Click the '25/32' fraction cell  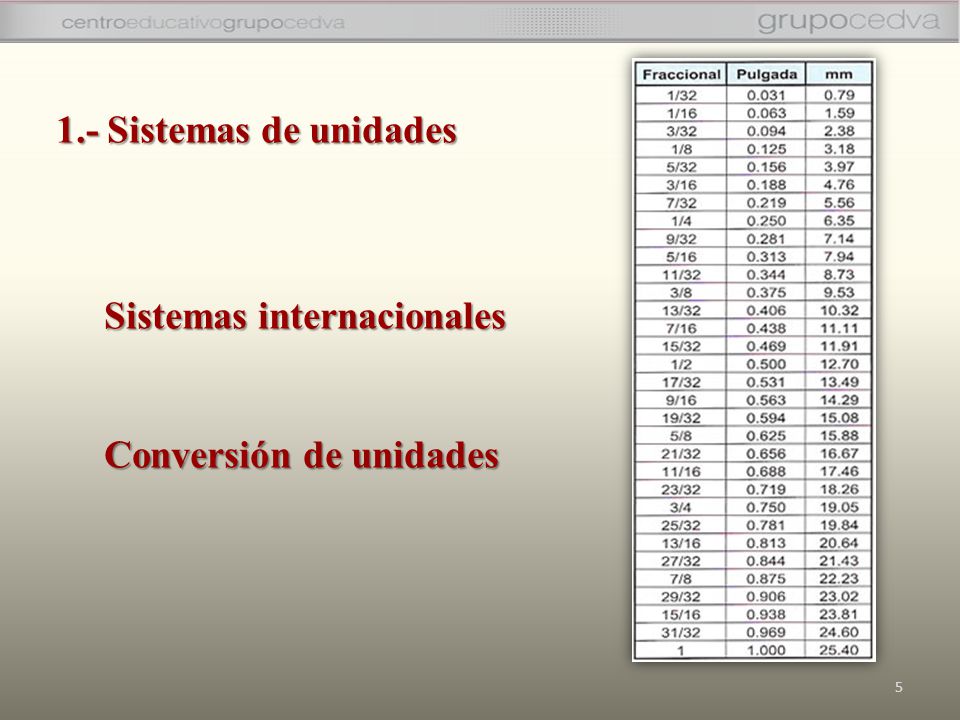click(x=681, y=526)
